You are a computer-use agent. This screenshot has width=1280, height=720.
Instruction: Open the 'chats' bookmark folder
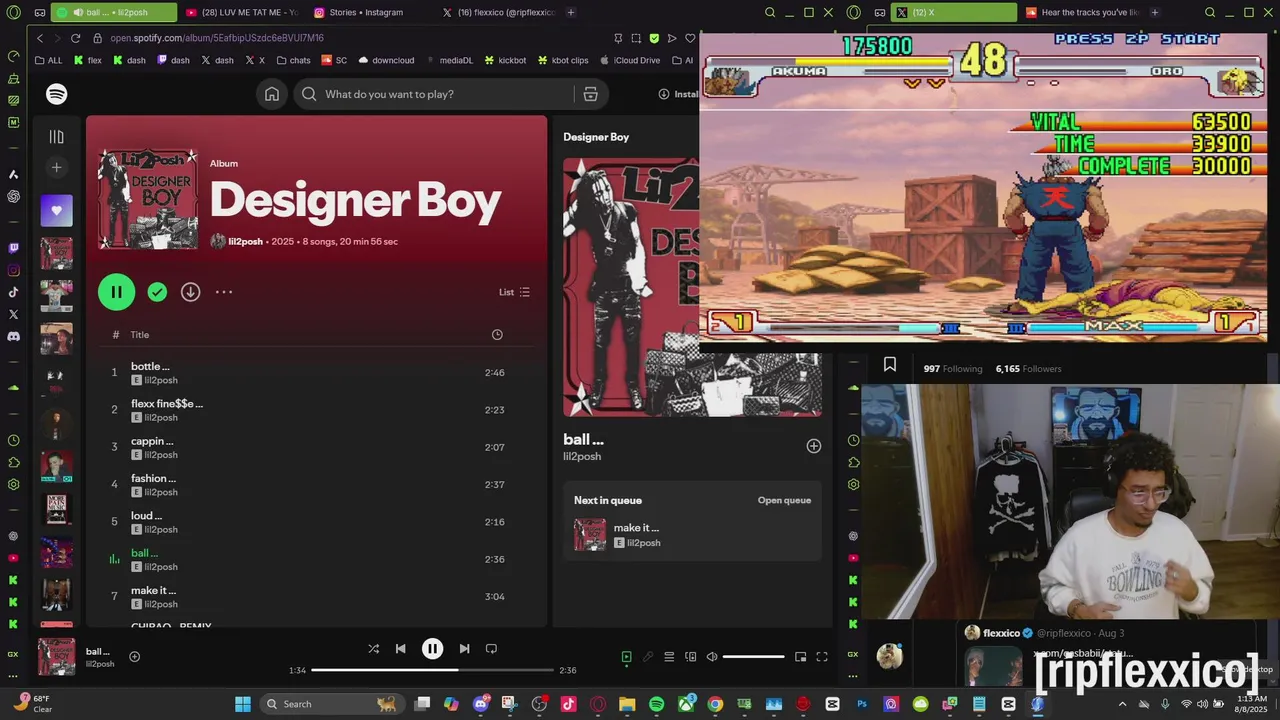click(x=293, y=60)
